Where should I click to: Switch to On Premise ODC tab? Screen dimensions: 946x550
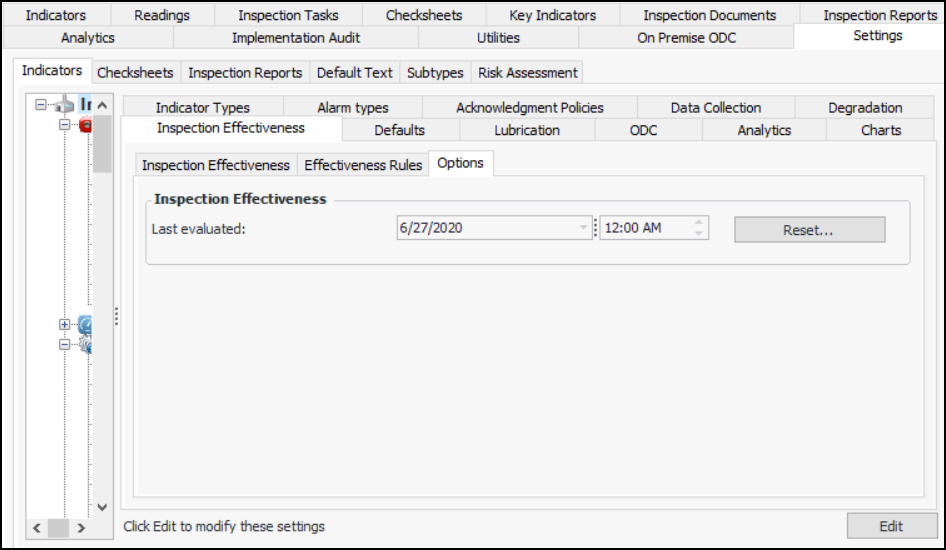tap(687, 38)
